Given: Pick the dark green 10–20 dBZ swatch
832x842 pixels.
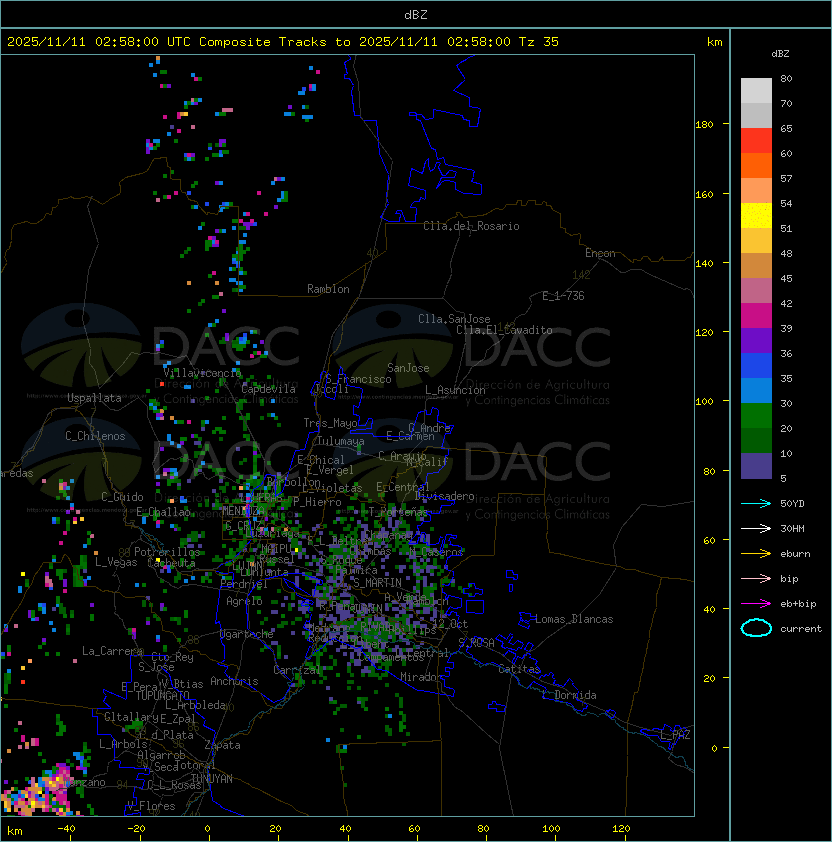Looking at the screenshot, I should point(756,440).
